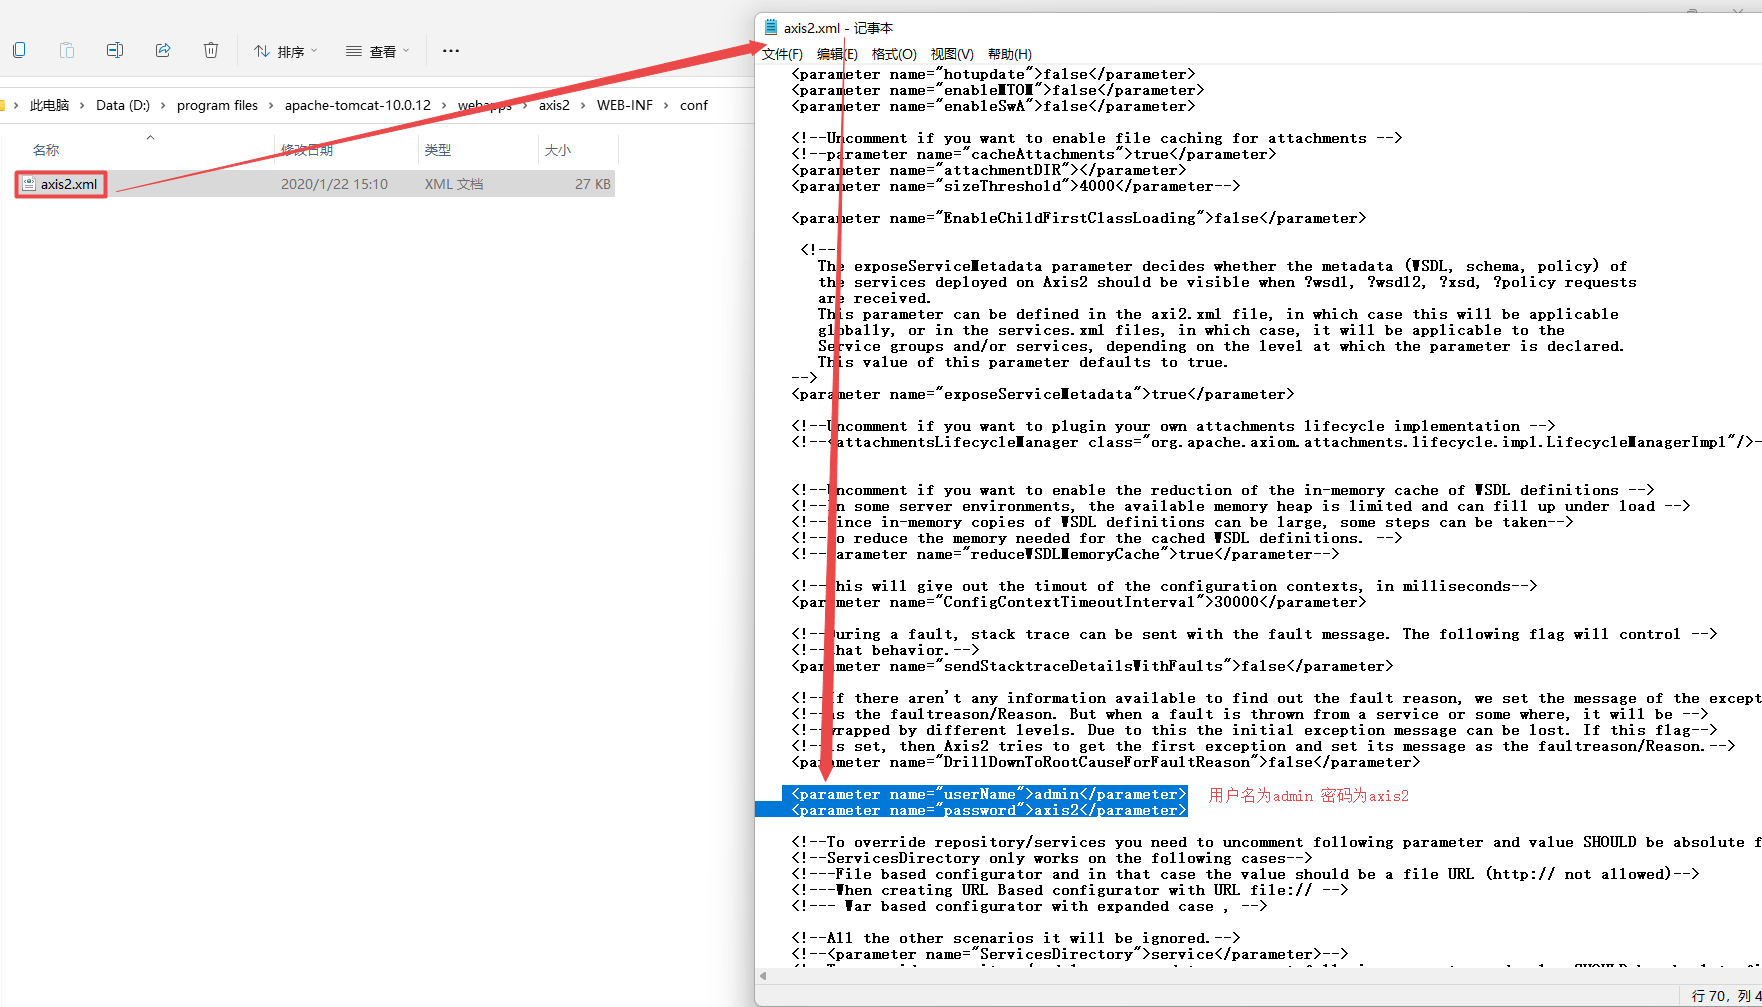Expand chevron after WEB-INF in breadcrumb
Screen dimensions: 1762x1007
(x=666, y=105)
